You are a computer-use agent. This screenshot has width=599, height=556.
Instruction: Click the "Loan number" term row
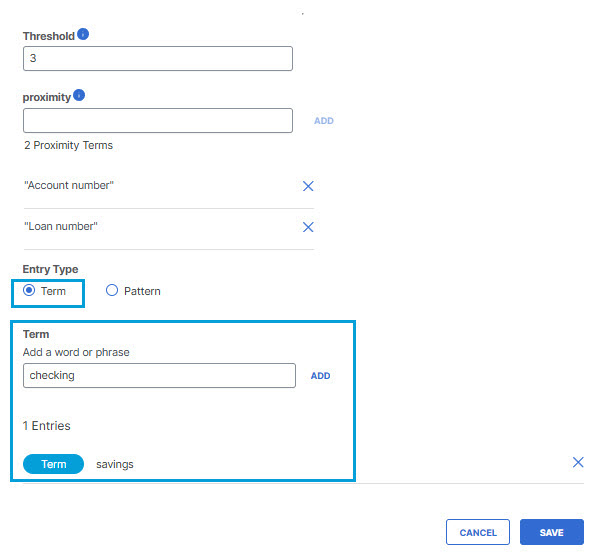[x=169, y=227]
